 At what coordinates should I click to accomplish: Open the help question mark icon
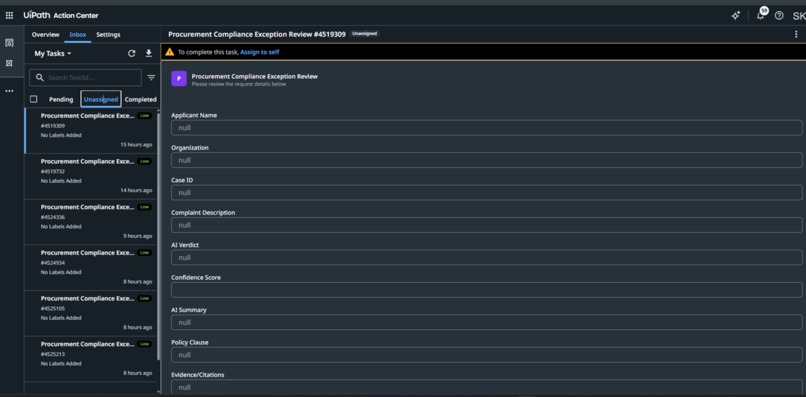click(779, 15)
